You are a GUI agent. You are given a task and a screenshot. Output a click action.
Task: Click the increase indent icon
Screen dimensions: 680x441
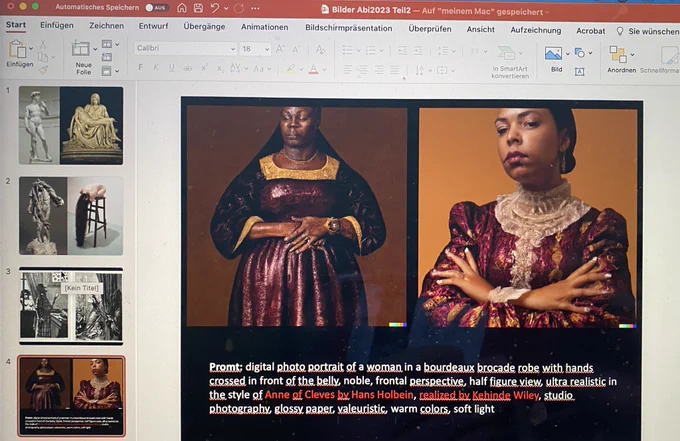coord(418,51)
